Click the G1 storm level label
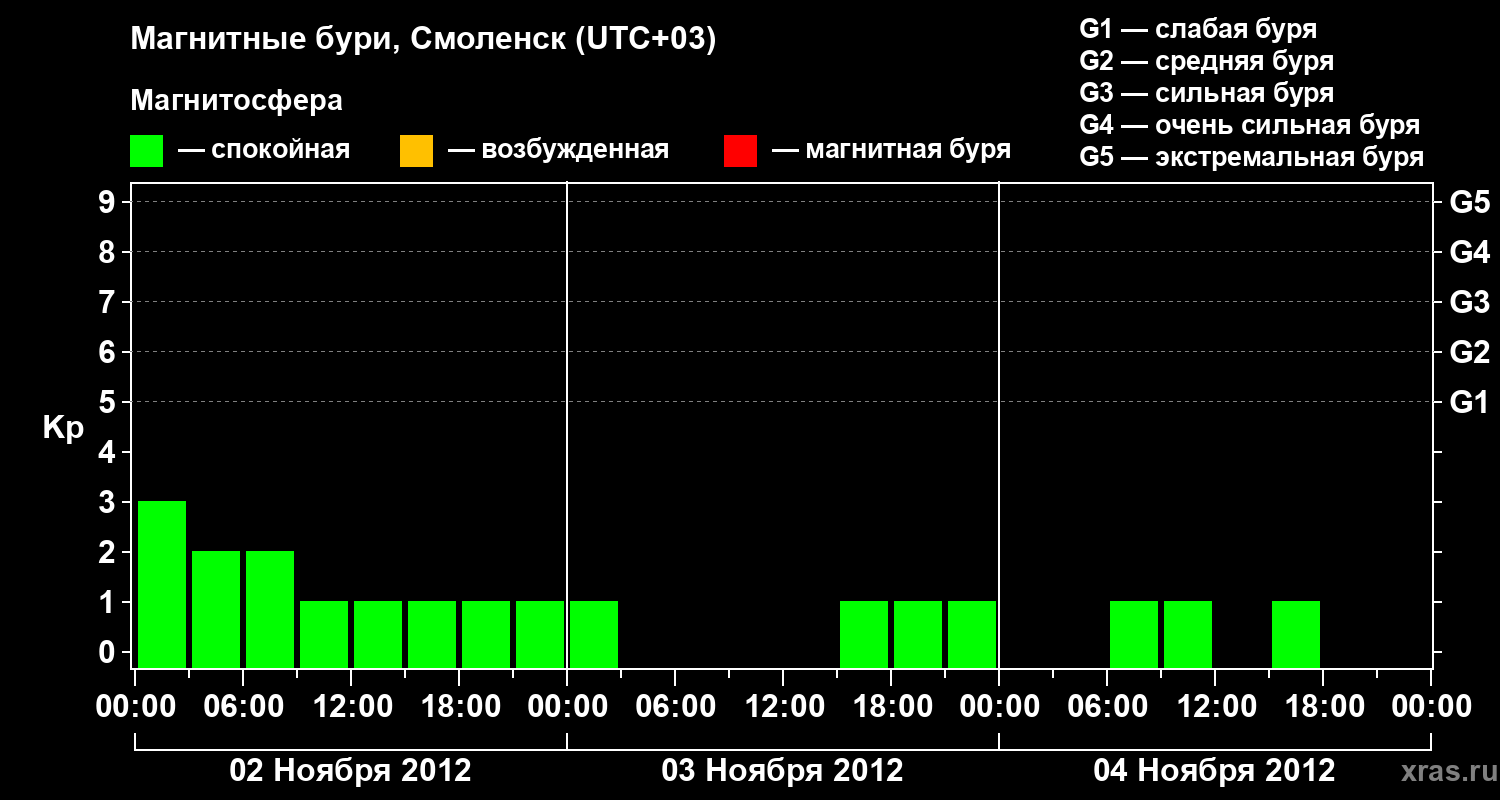 (1469, 402)
